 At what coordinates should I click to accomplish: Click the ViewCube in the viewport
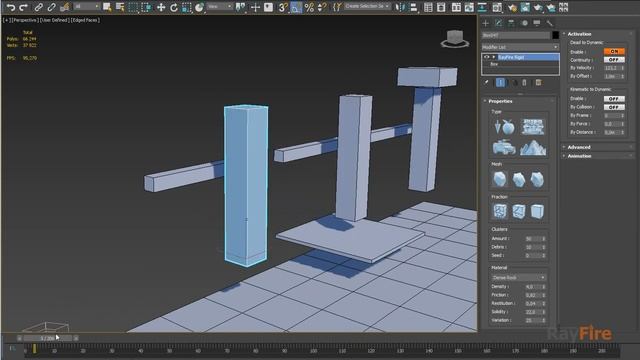(455, 39)
